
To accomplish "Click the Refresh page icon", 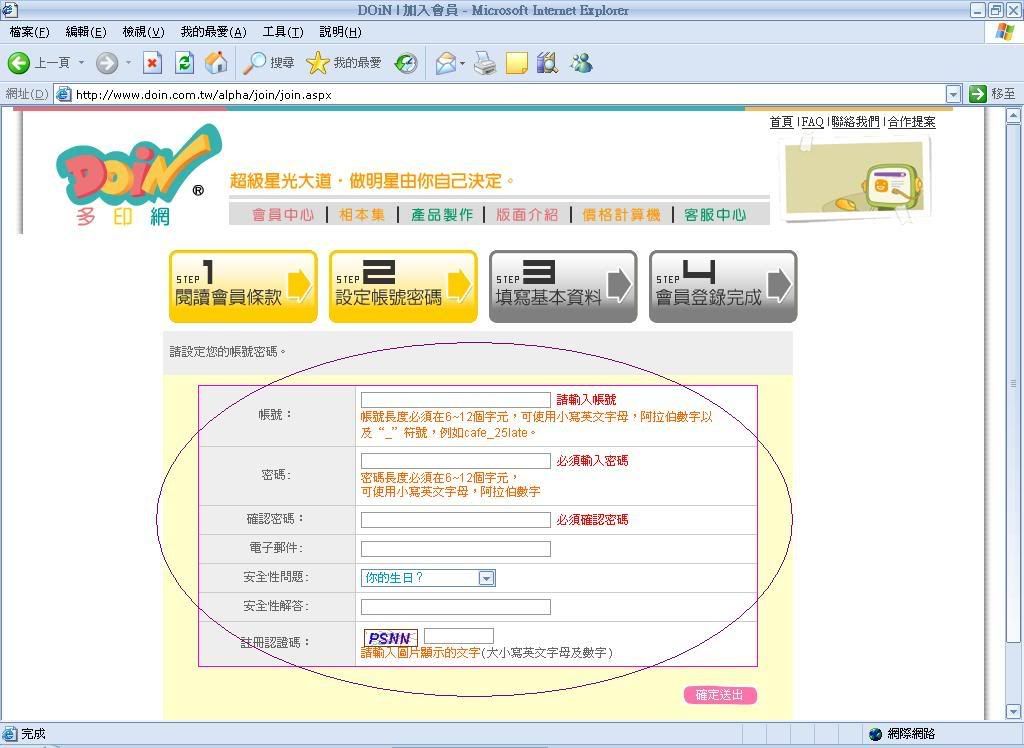I will coord(184,63).
